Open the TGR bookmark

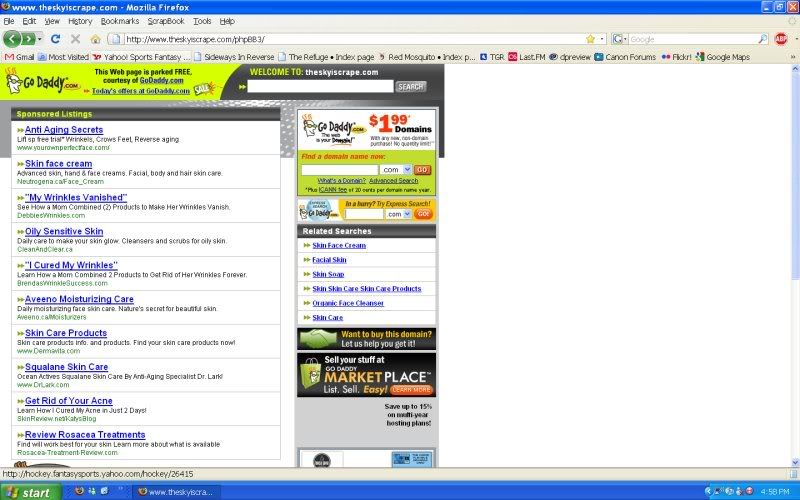pos(492,57)
